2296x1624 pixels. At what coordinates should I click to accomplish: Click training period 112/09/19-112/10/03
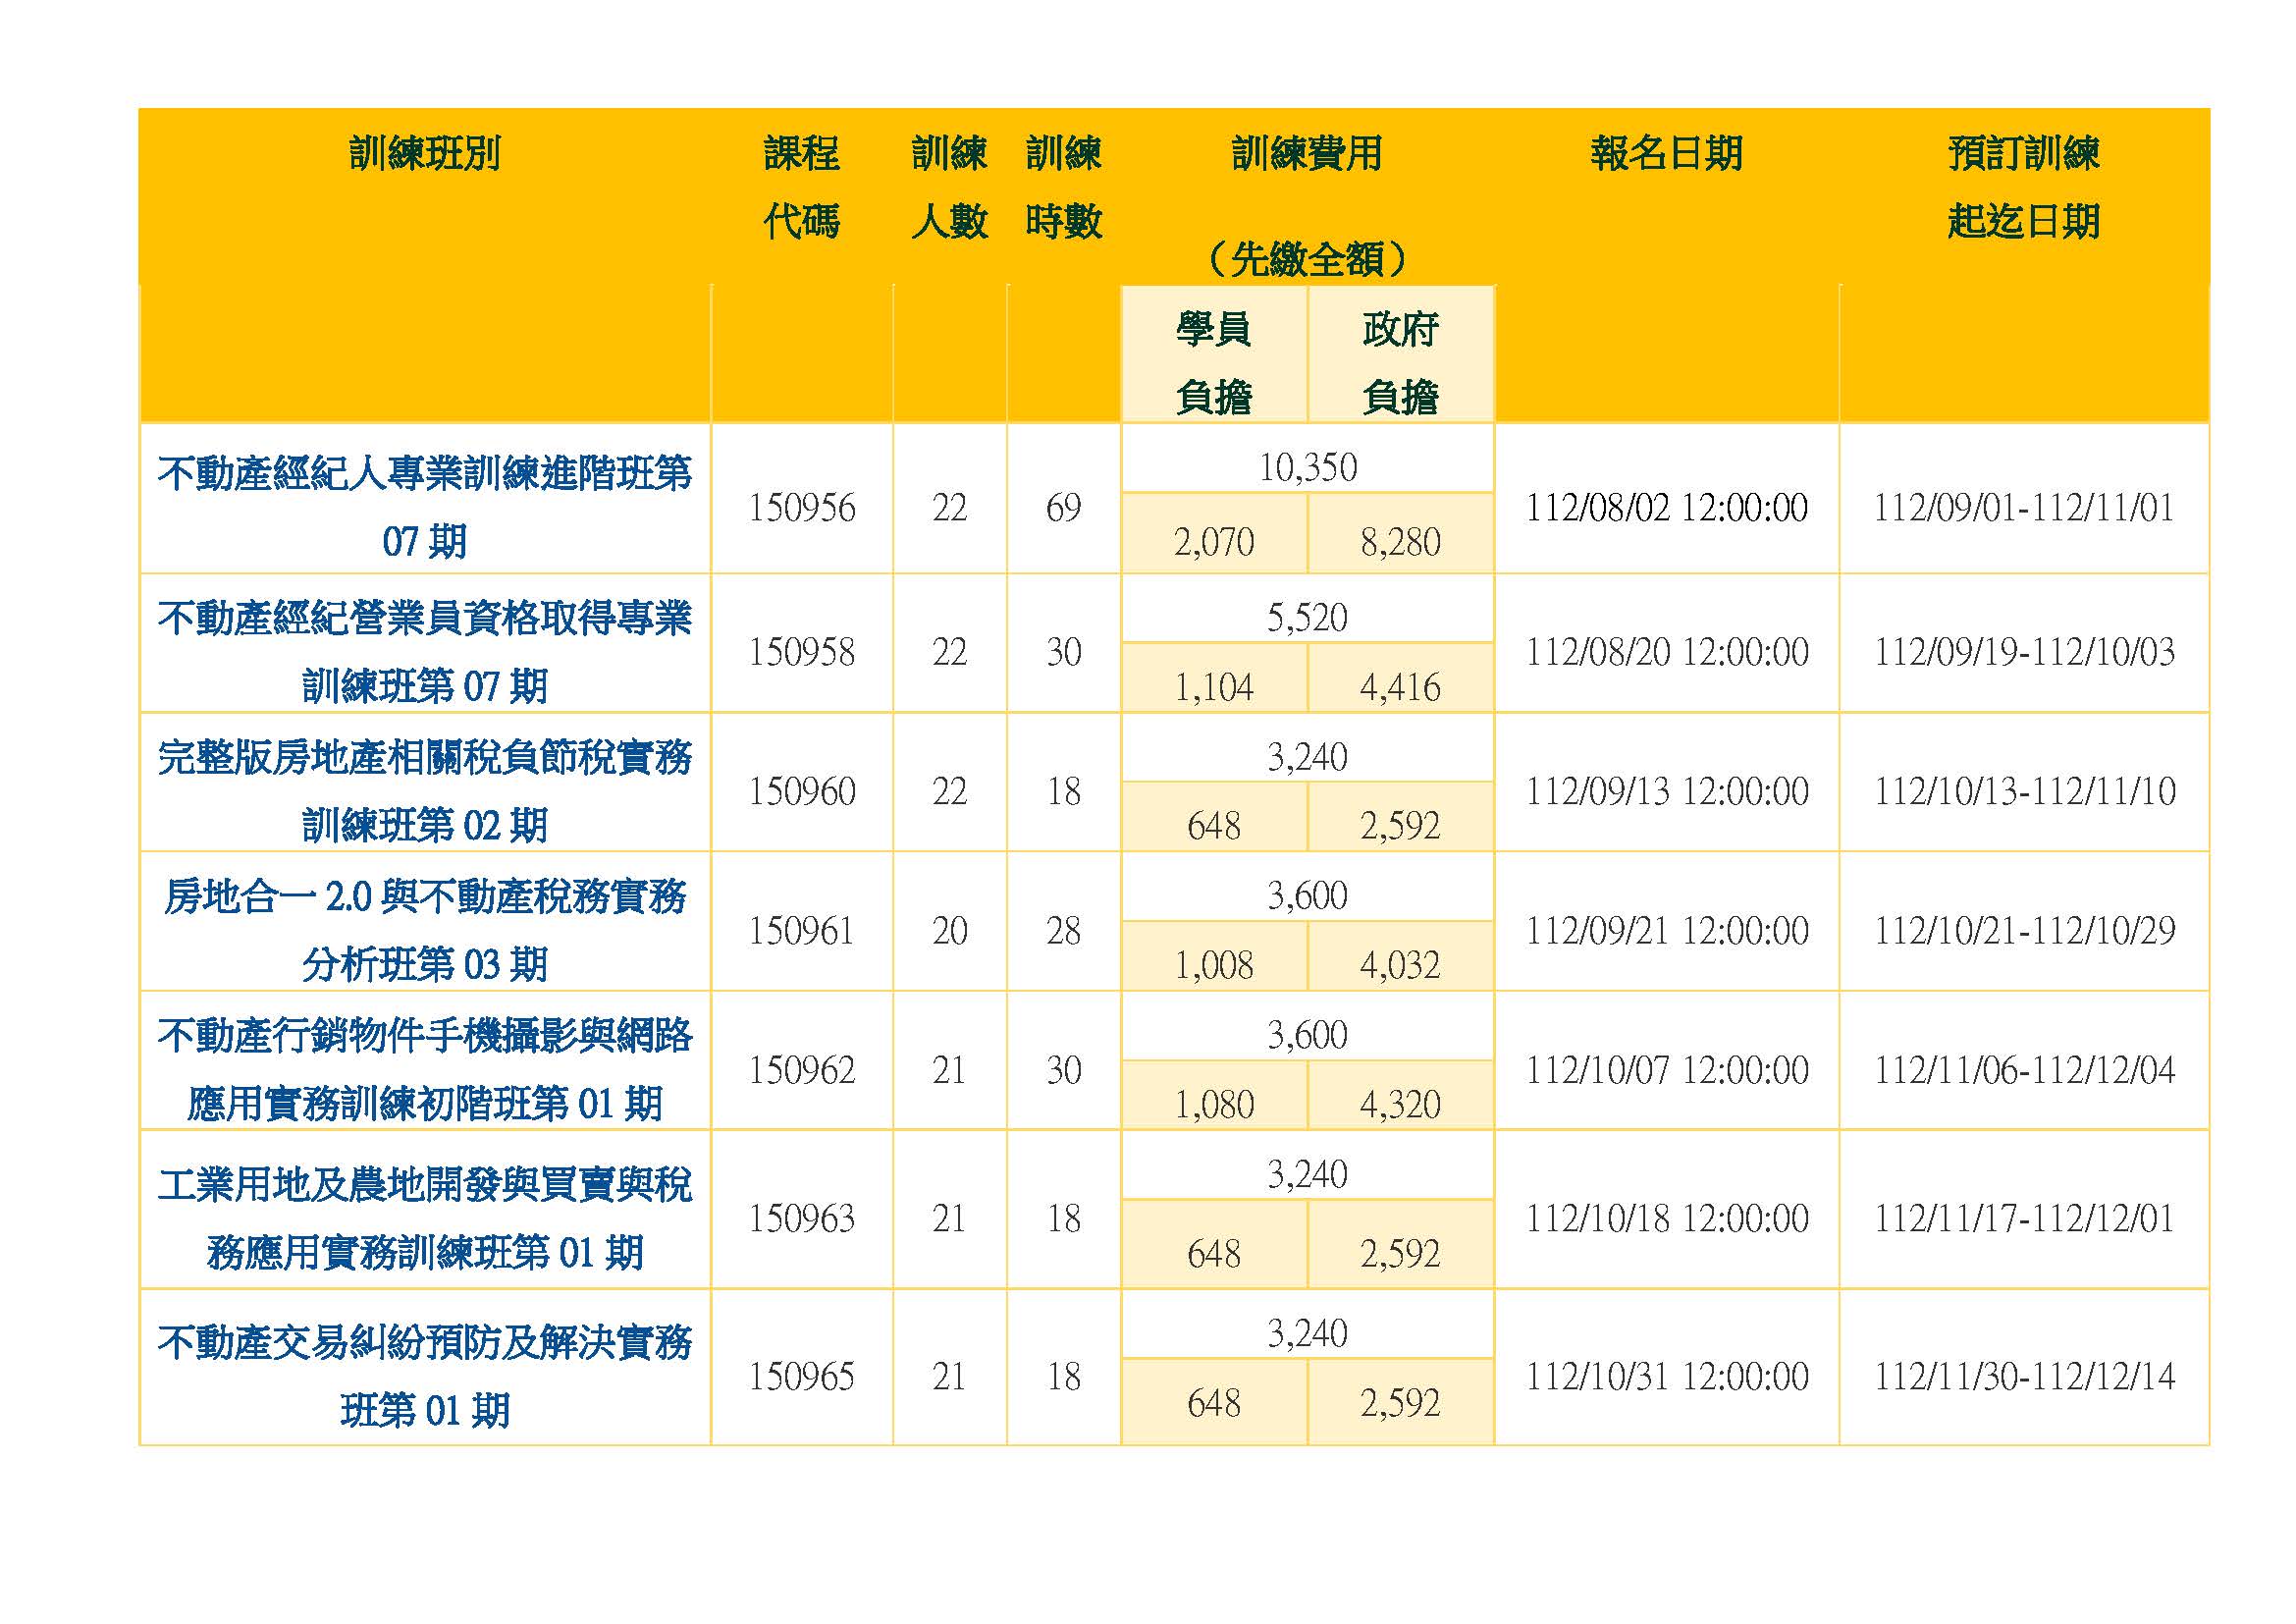pyautogui.click(x=2024, y=652)
